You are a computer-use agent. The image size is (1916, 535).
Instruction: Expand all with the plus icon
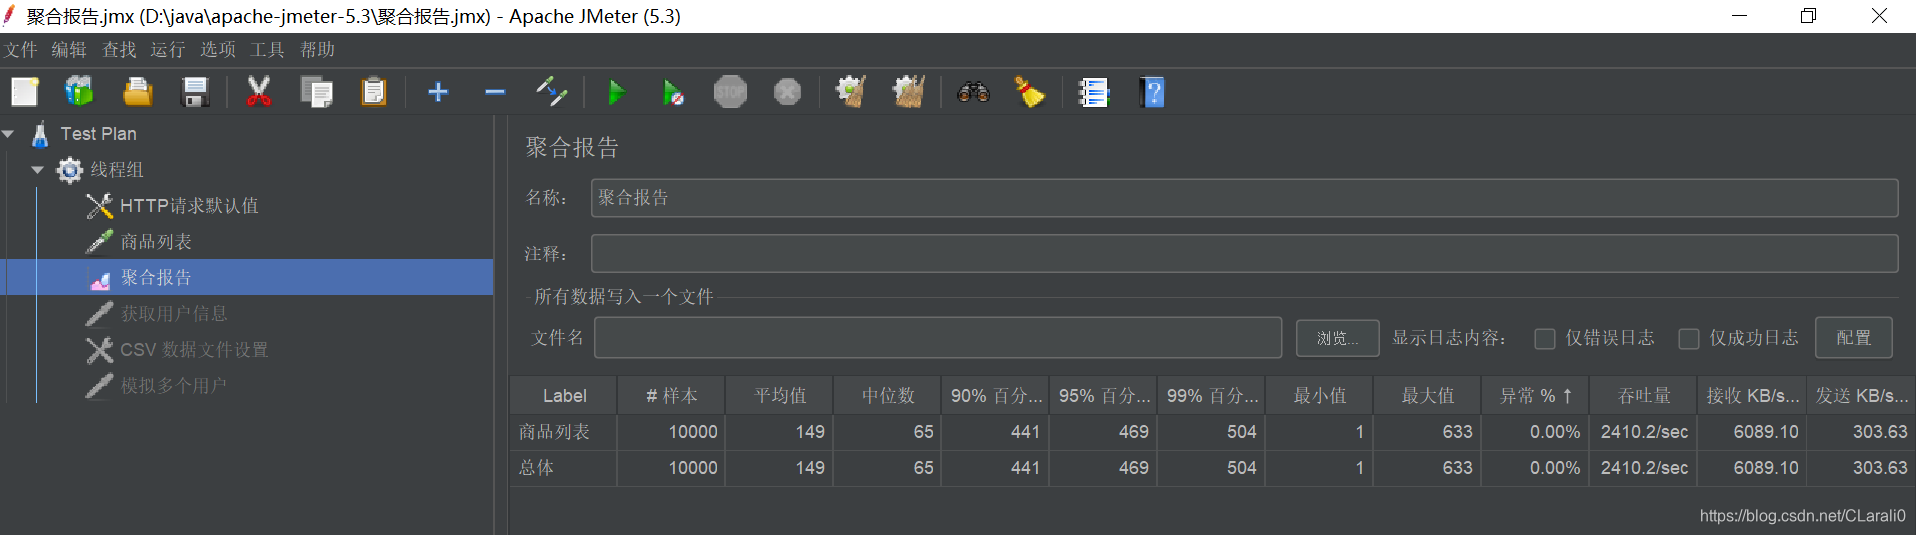point(438,92)
